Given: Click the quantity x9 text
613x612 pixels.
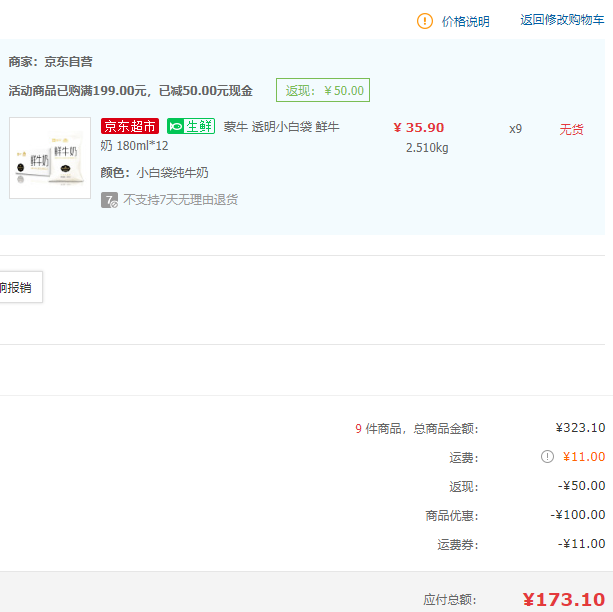Looking at the screenshot, I should 515,129.
